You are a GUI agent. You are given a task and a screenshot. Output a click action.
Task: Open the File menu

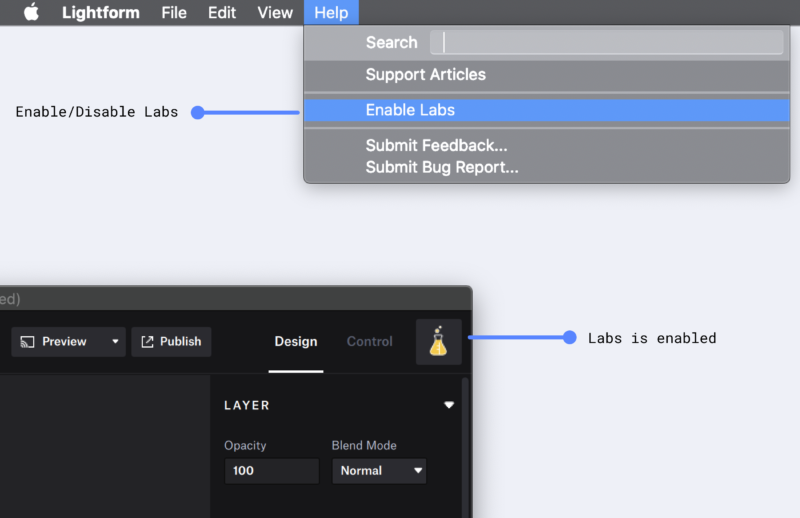pyautogui.click(x=174, y=13)
